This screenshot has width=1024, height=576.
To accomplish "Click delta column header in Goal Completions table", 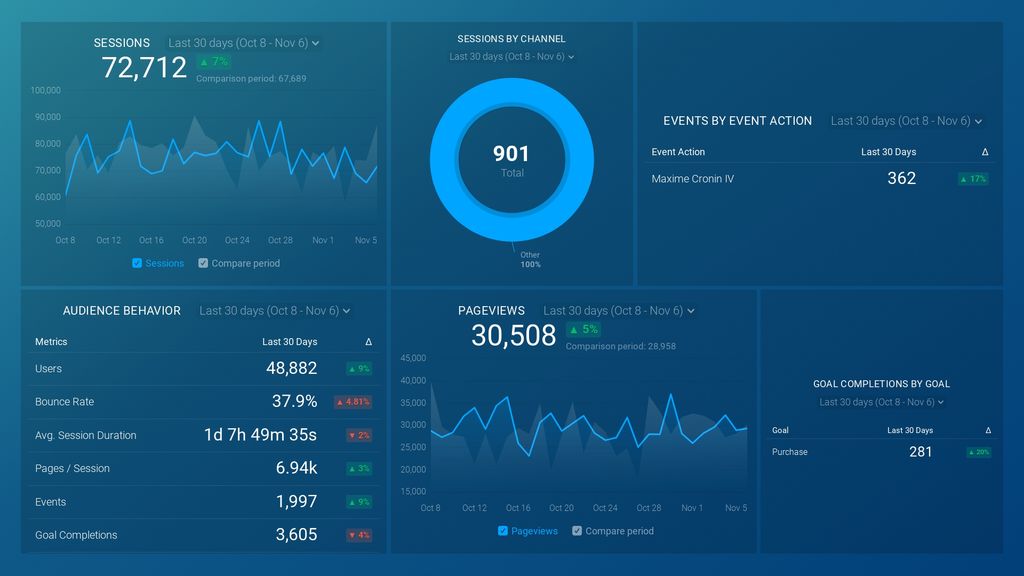I will (x=988, y=430).
